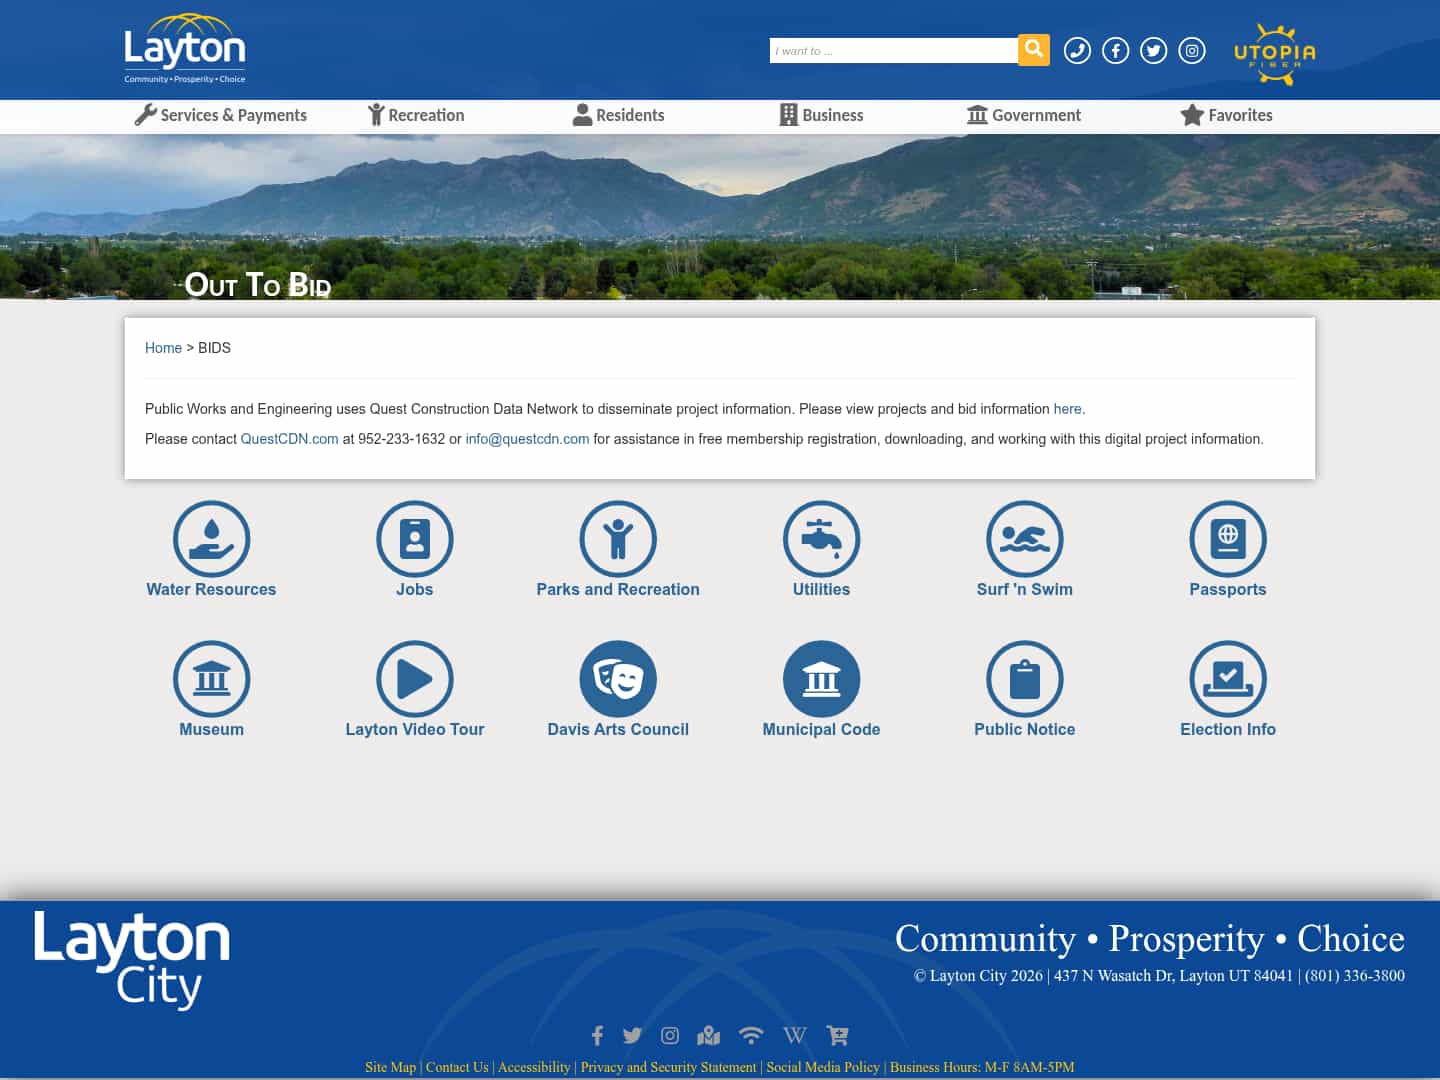Click the Utopia Fiber logo

(x=1275, y=53)
